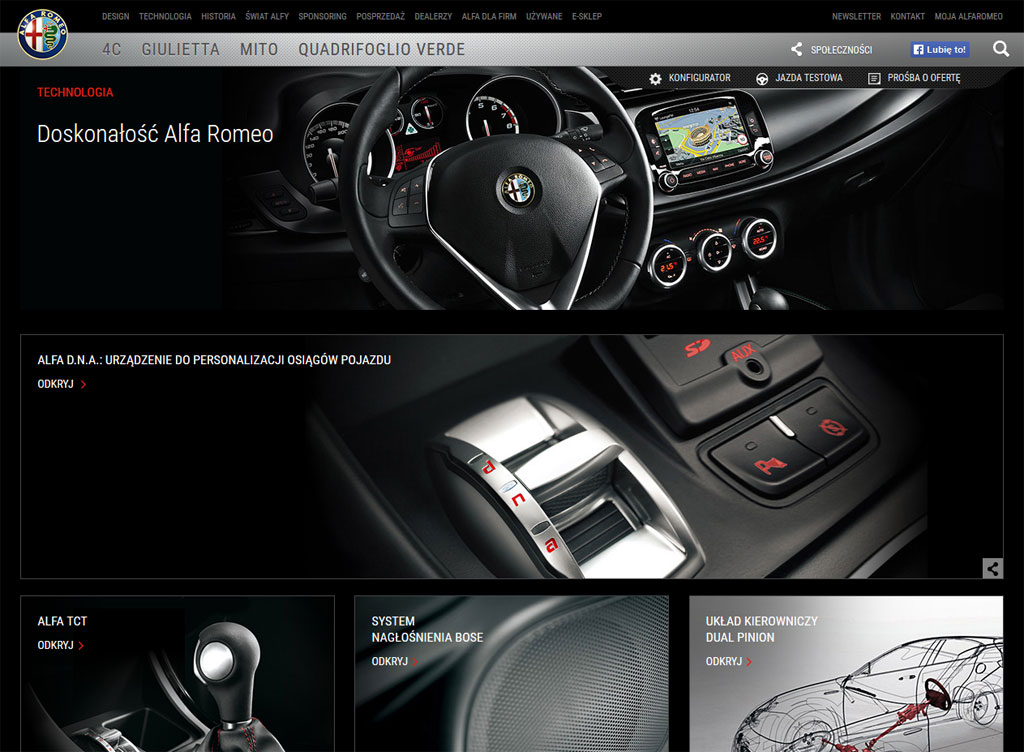Open the search magnifier icon
This screenshot has height=752, width=1024.
[x=1000, y=49]
